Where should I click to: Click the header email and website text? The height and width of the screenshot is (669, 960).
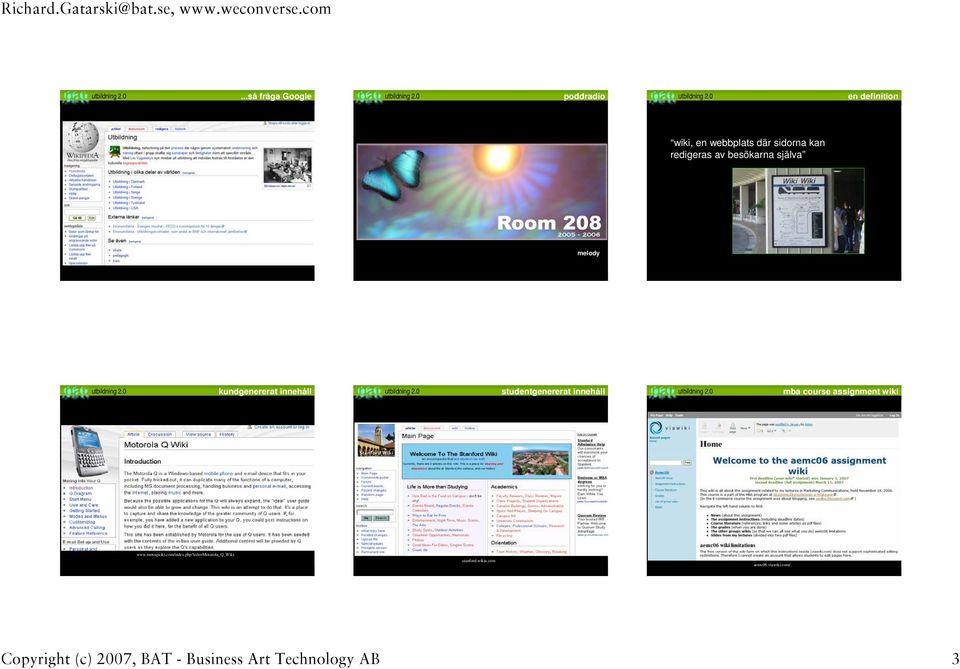click(x=166, y=9)
